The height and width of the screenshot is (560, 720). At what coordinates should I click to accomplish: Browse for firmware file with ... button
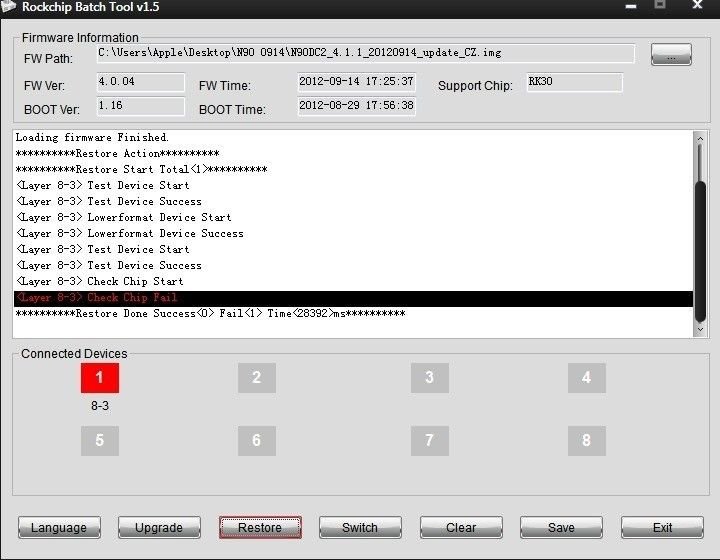(671, 55)
